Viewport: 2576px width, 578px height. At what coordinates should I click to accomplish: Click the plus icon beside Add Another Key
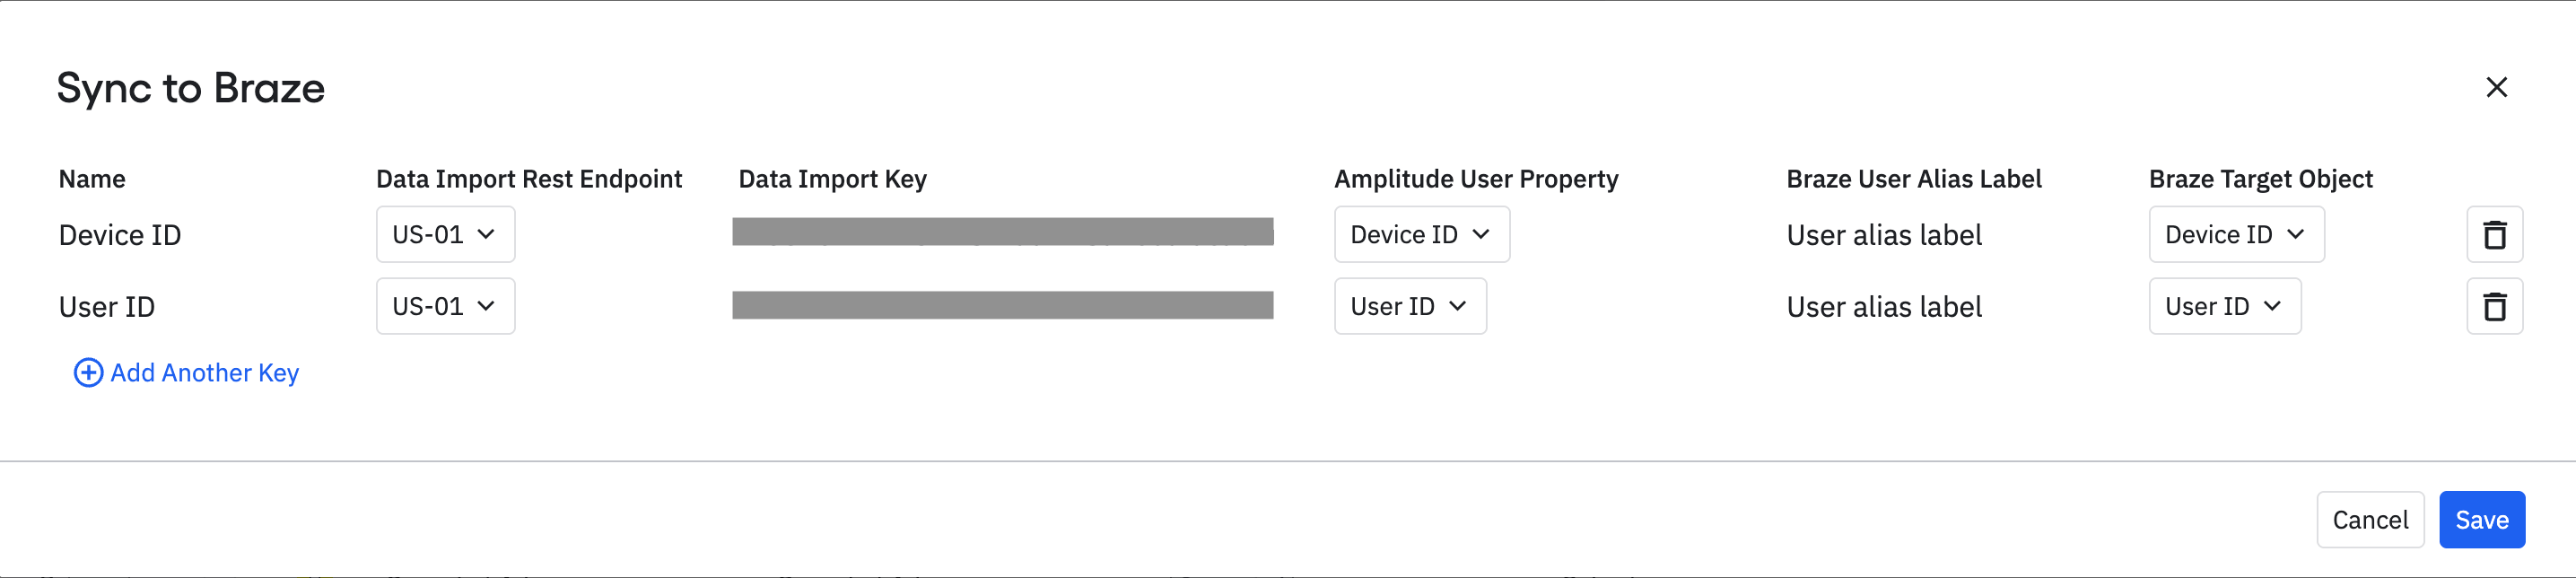(88, 373)
